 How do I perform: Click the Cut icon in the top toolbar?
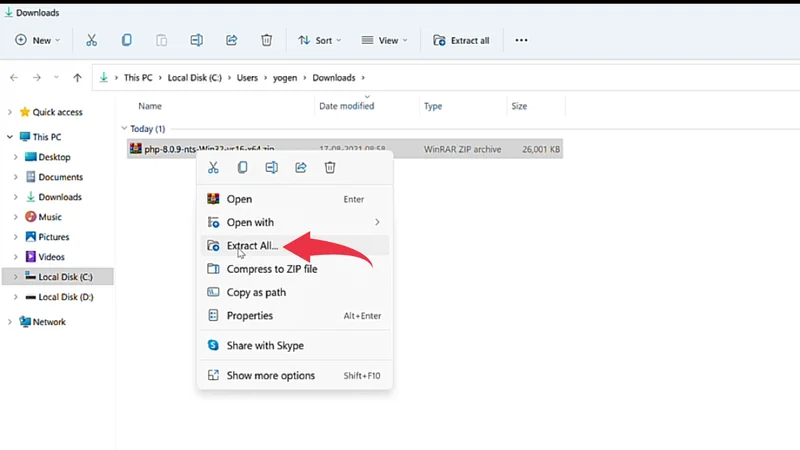pos(92,40)
